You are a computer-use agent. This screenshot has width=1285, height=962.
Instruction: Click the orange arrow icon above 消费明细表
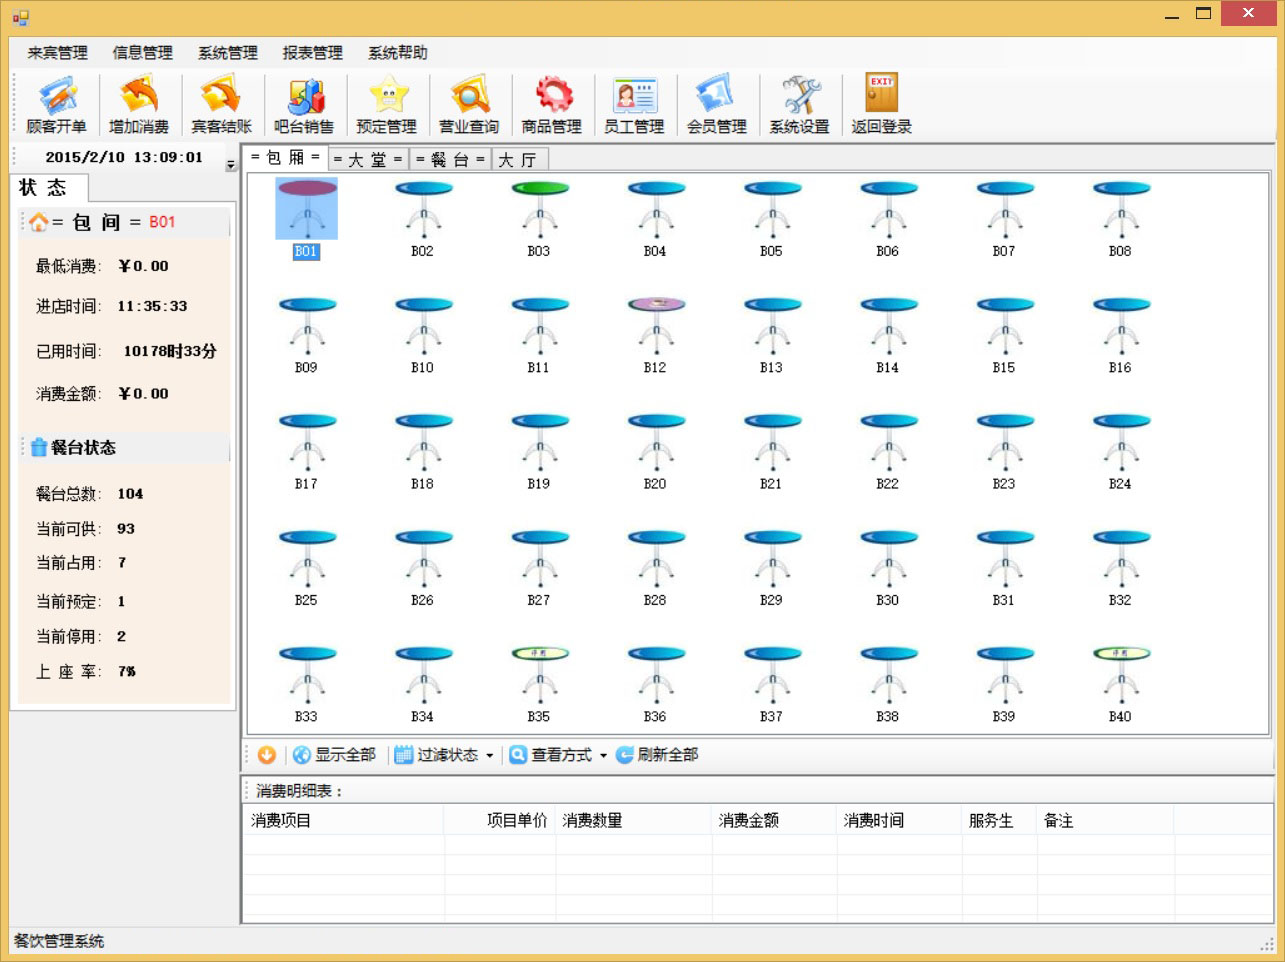(266, 755)
